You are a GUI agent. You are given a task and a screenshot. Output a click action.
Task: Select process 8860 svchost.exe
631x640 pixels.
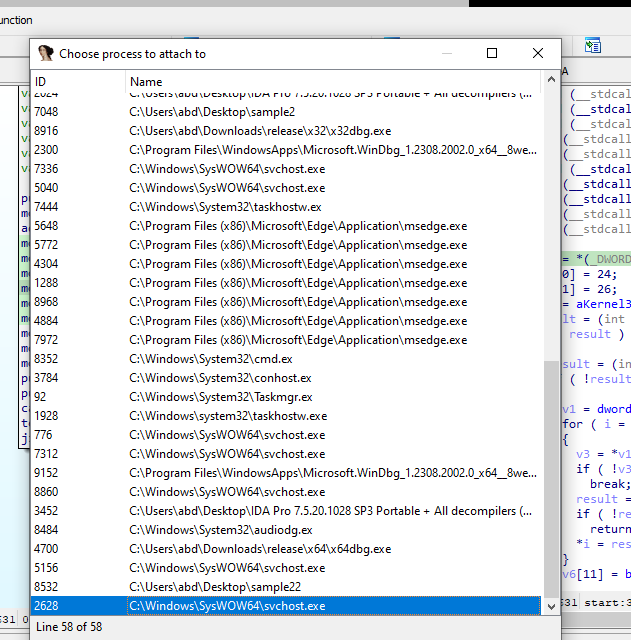pyautogui.click(x=286, y=491)
